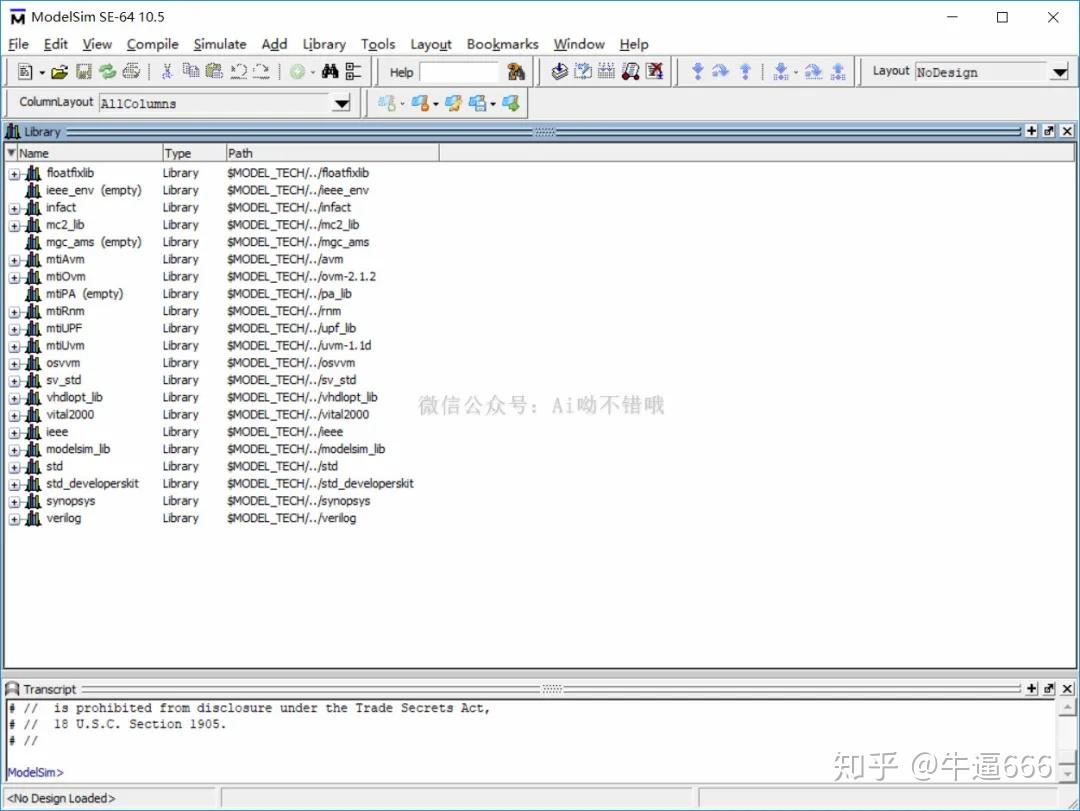The height and width of the screenshot is (811, 1080).
Task: Sort by the Type column header
Action: [194, 153]
